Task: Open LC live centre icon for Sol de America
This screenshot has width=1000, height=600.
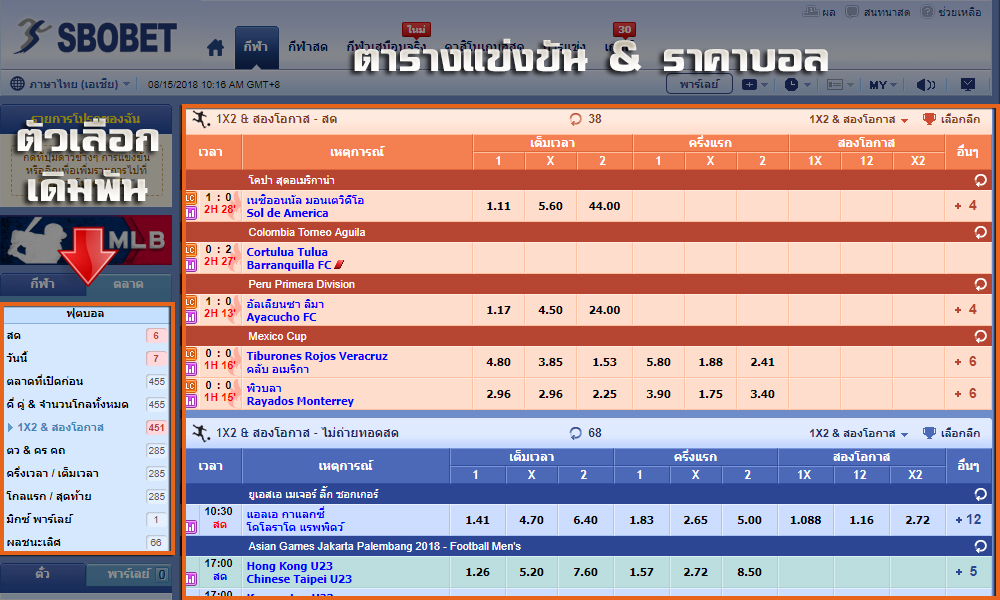Action: 191,198
